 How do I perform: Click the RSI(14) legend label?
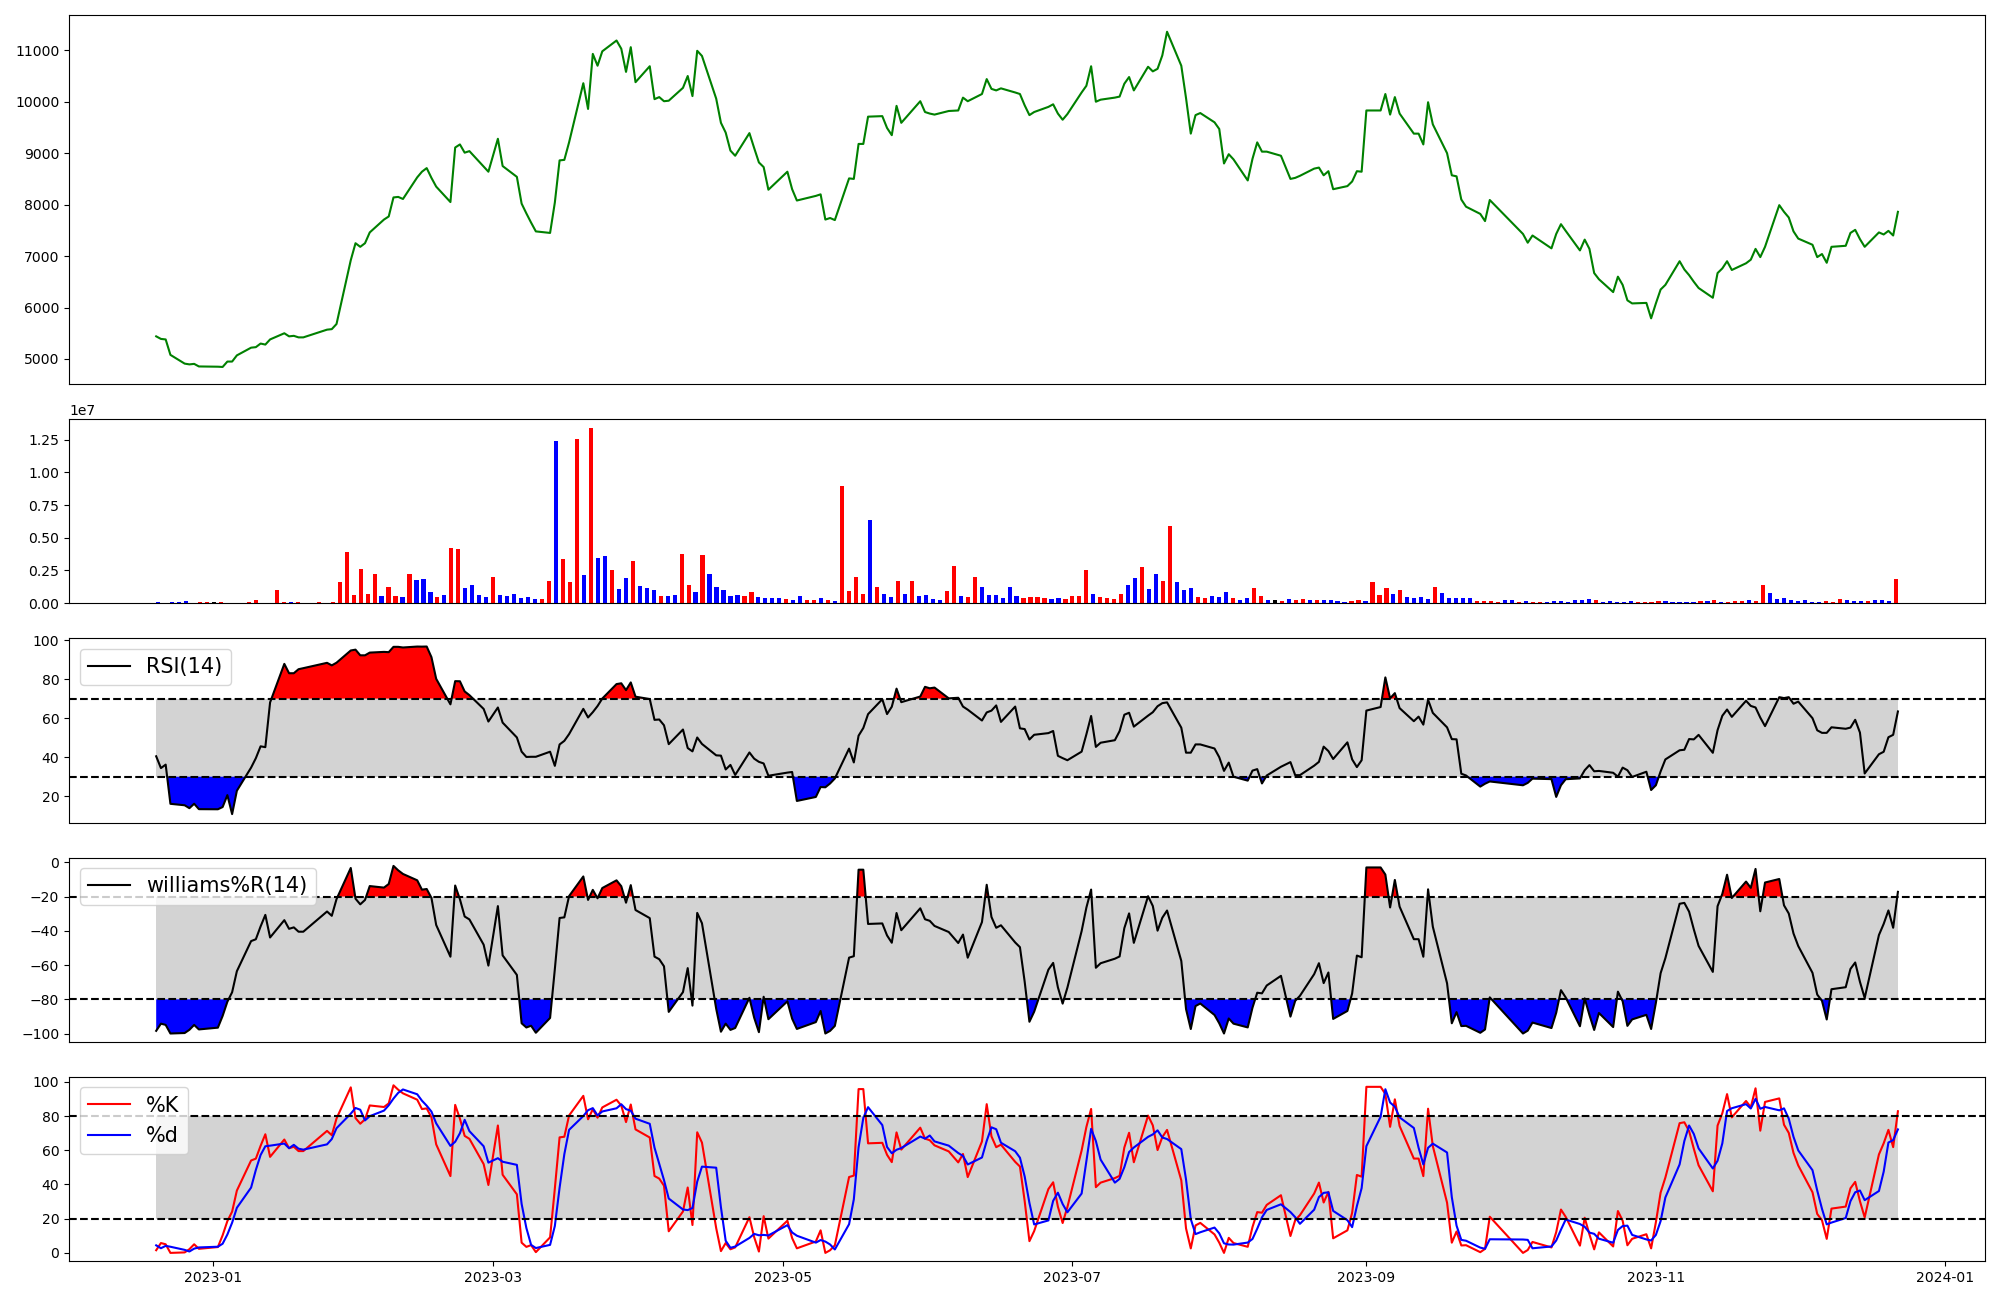tap(183, 666)
